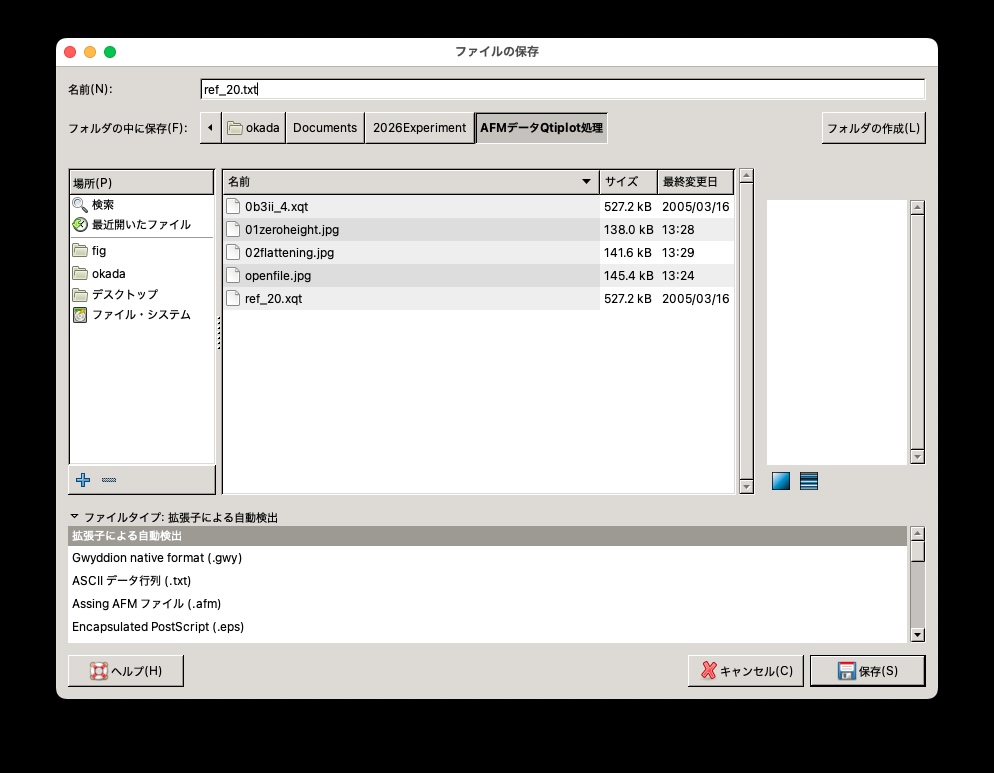Click the okada folder icon in Places sidebar
Viewport: 994px width, 773px height.
click(80, 273)
